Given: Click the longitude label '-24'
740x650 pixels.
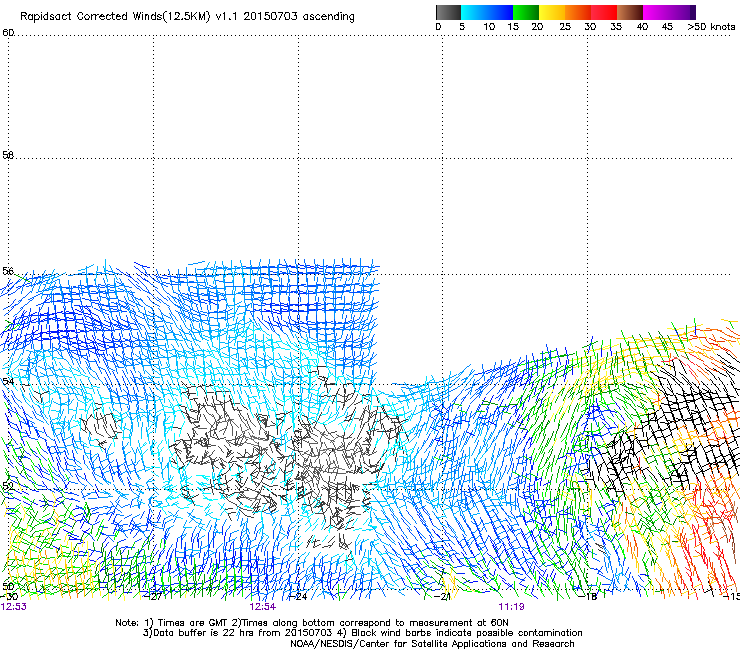Looking at the screenshot, I should (x=300, y=597).
